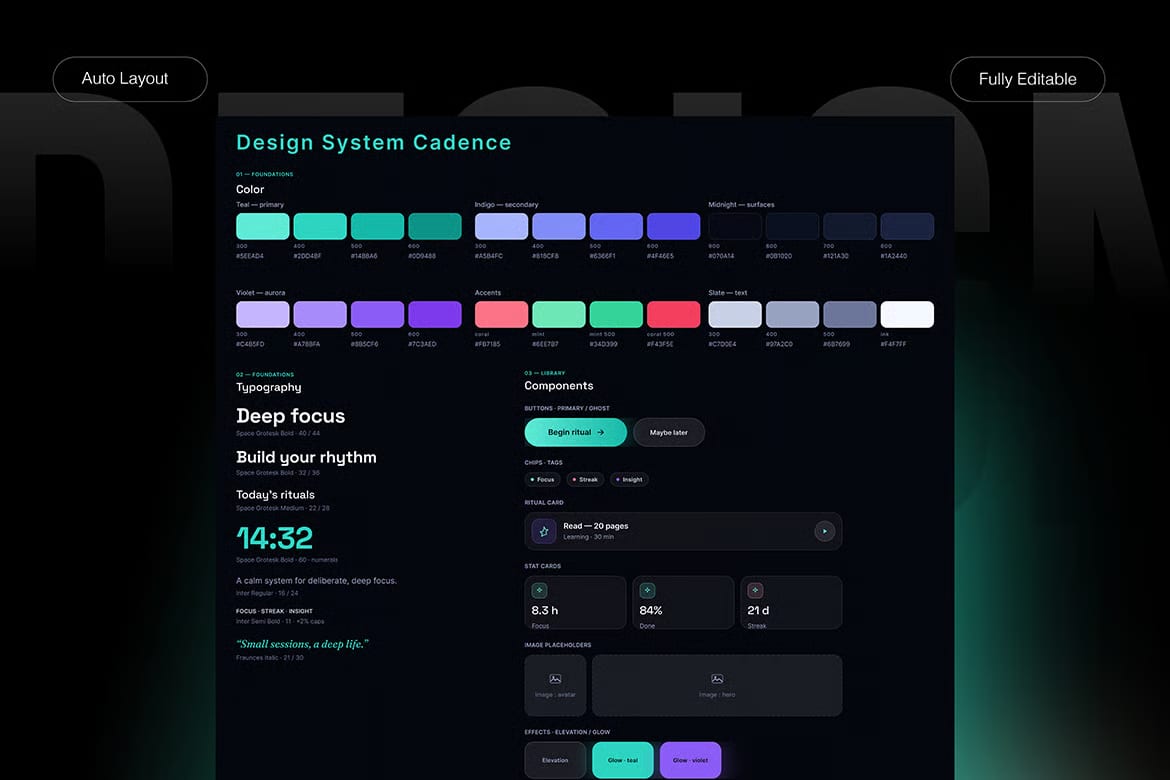Select the Focus chip
1170x780 pixels.
point(542,480)
